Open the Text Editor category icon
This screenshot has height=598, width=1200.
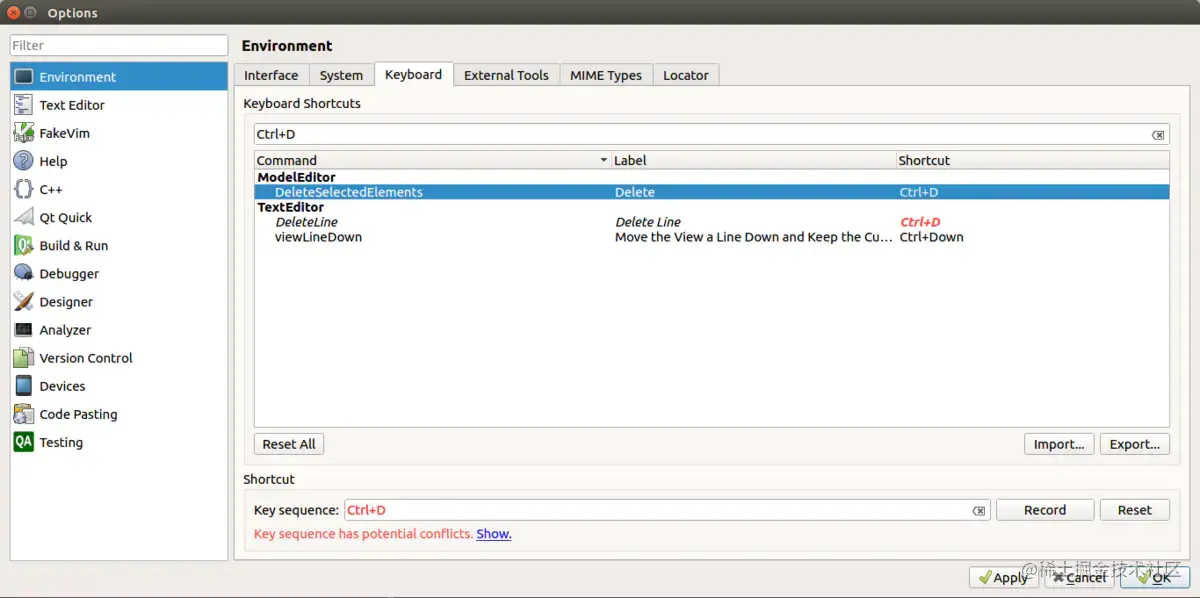pyautogui.click(x=24, y=105)
